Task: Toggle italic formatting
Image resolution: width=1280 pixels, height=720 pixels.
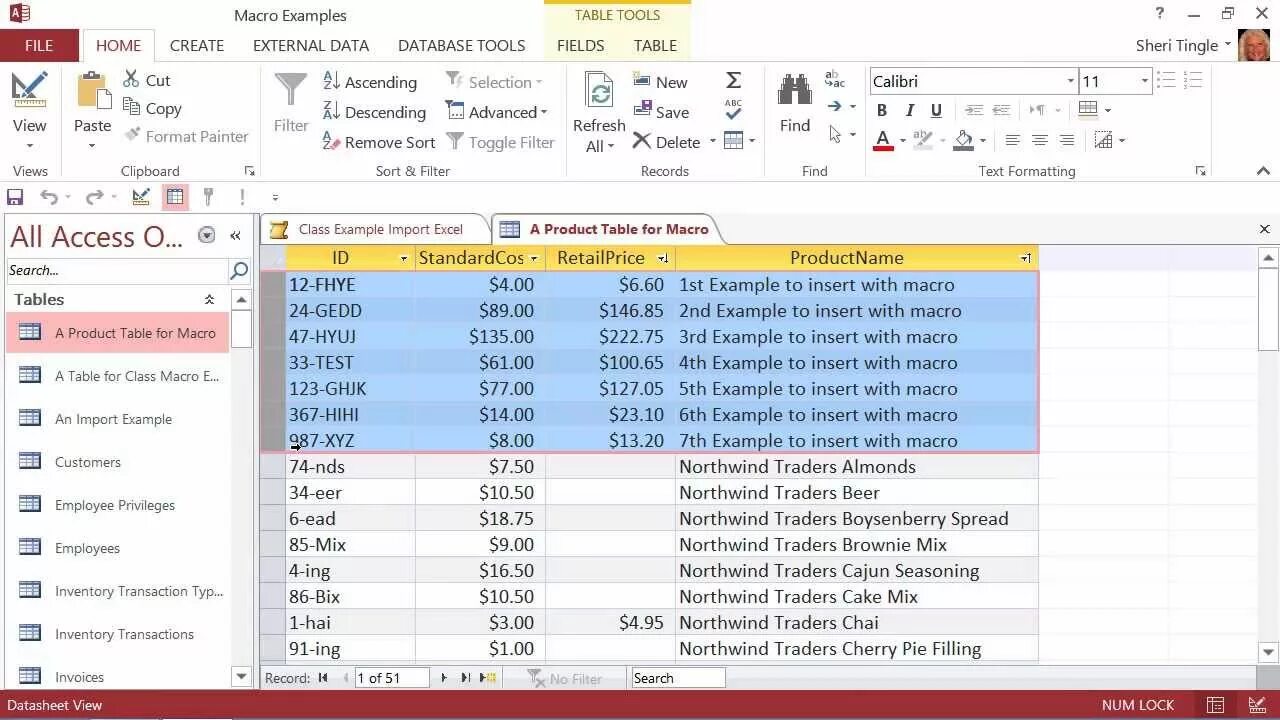Action: click(909, 110)
